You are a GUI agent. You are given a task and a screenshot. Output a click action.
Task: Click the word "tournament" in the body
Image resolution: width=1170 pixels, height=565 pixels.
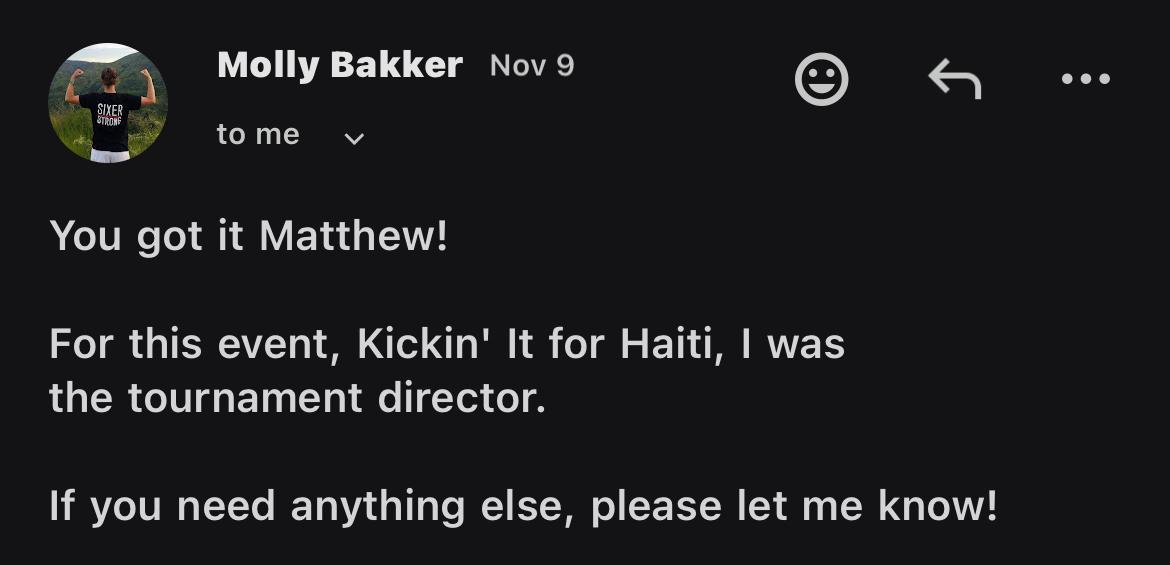point(245,399)
